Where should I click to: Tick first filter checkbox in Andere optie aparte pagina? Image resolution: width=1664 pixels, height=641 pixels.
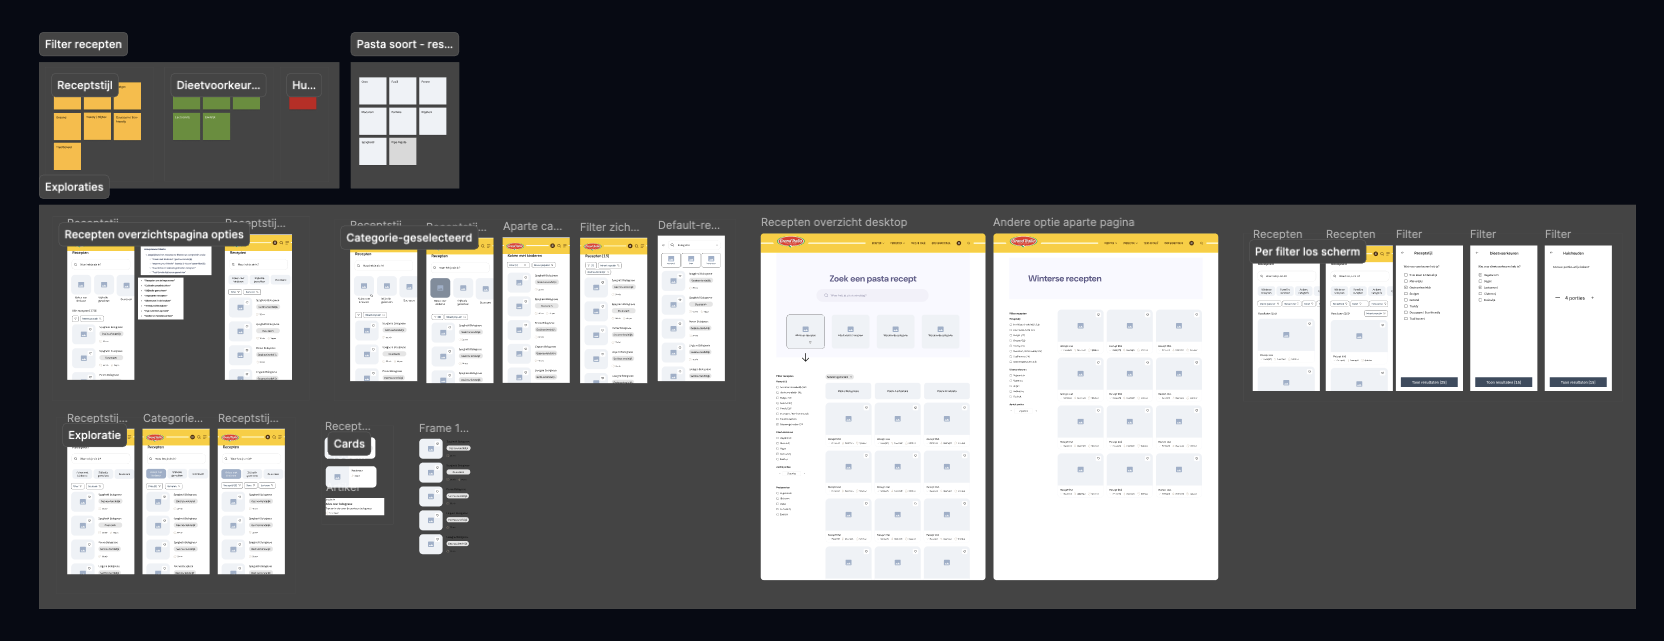coord(1010,324)
